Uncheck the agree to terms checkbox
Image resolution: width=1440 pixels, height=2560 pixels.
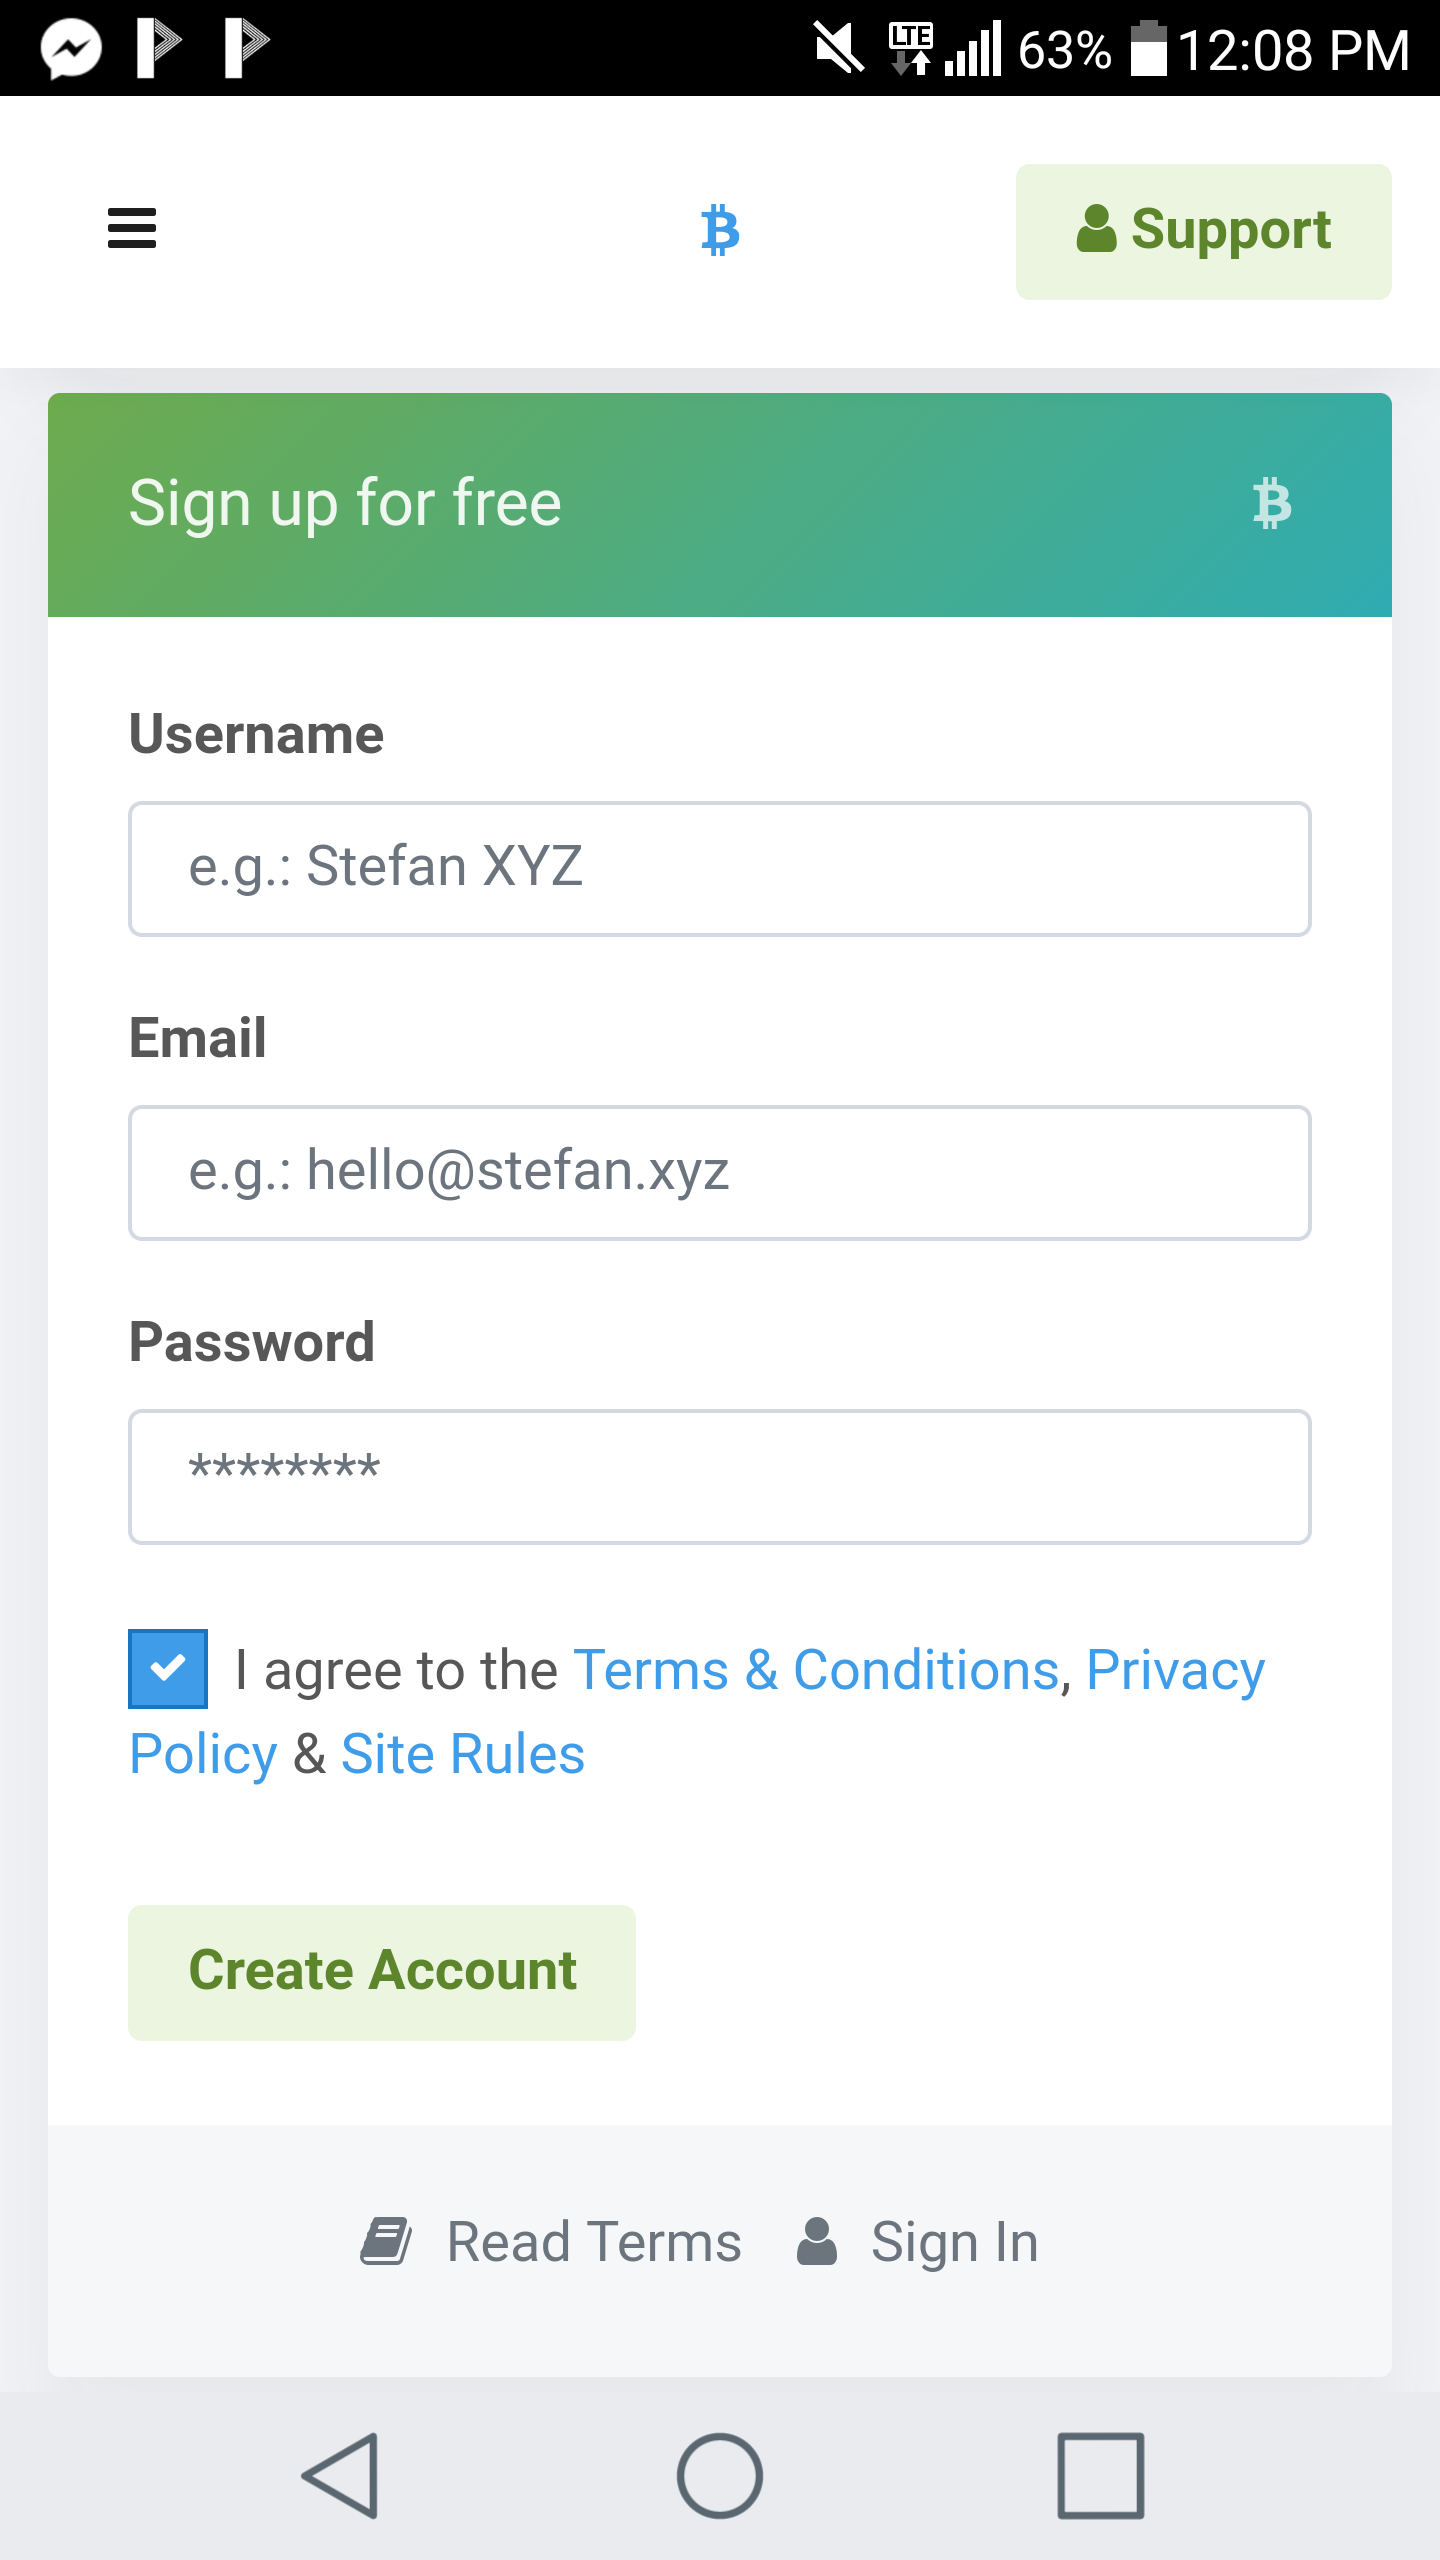coord(168,1668)
